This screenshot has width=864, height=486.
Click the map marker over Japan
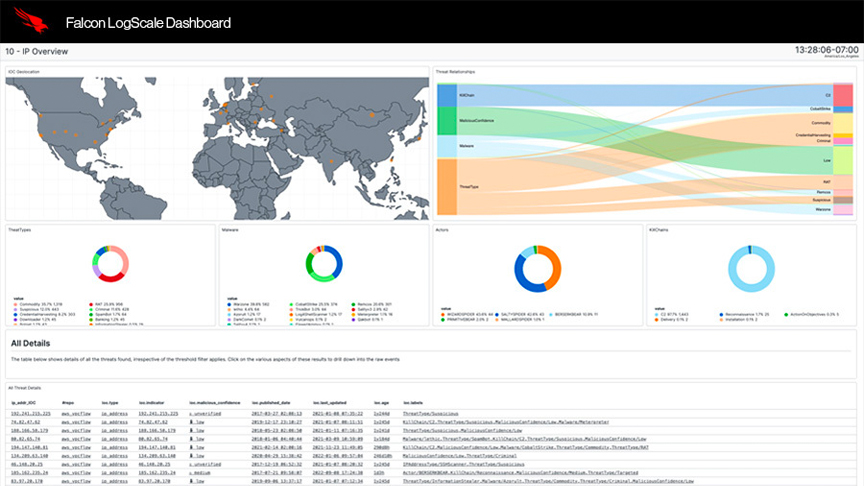(x=418, y=139)
